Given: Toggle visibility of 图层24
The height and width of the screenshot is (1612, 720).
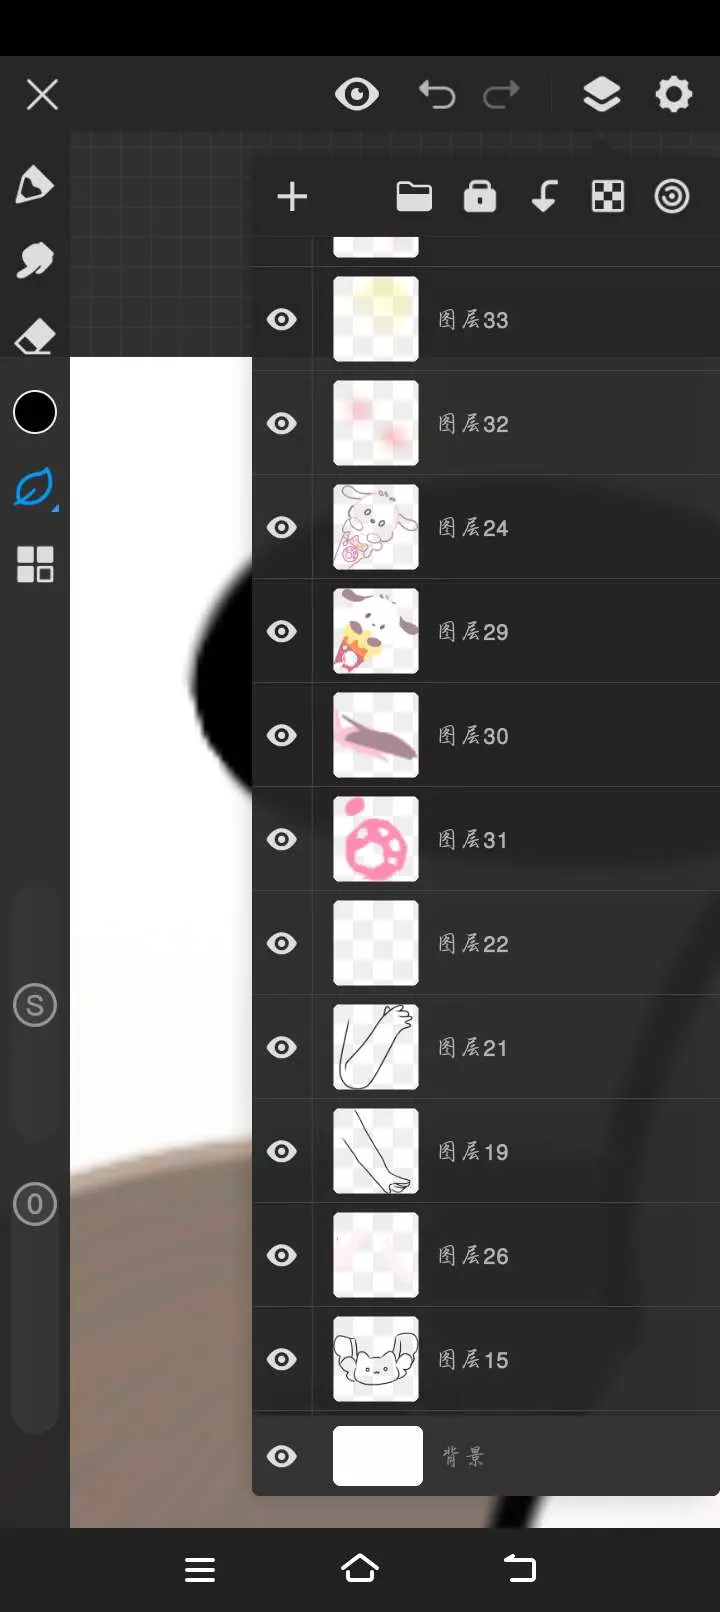Looking at the screenshot, I should (282, 527).
